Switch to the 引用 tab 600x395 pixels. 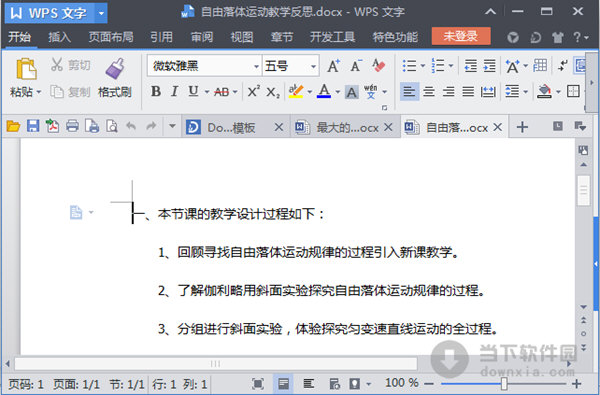coord(161,37)
